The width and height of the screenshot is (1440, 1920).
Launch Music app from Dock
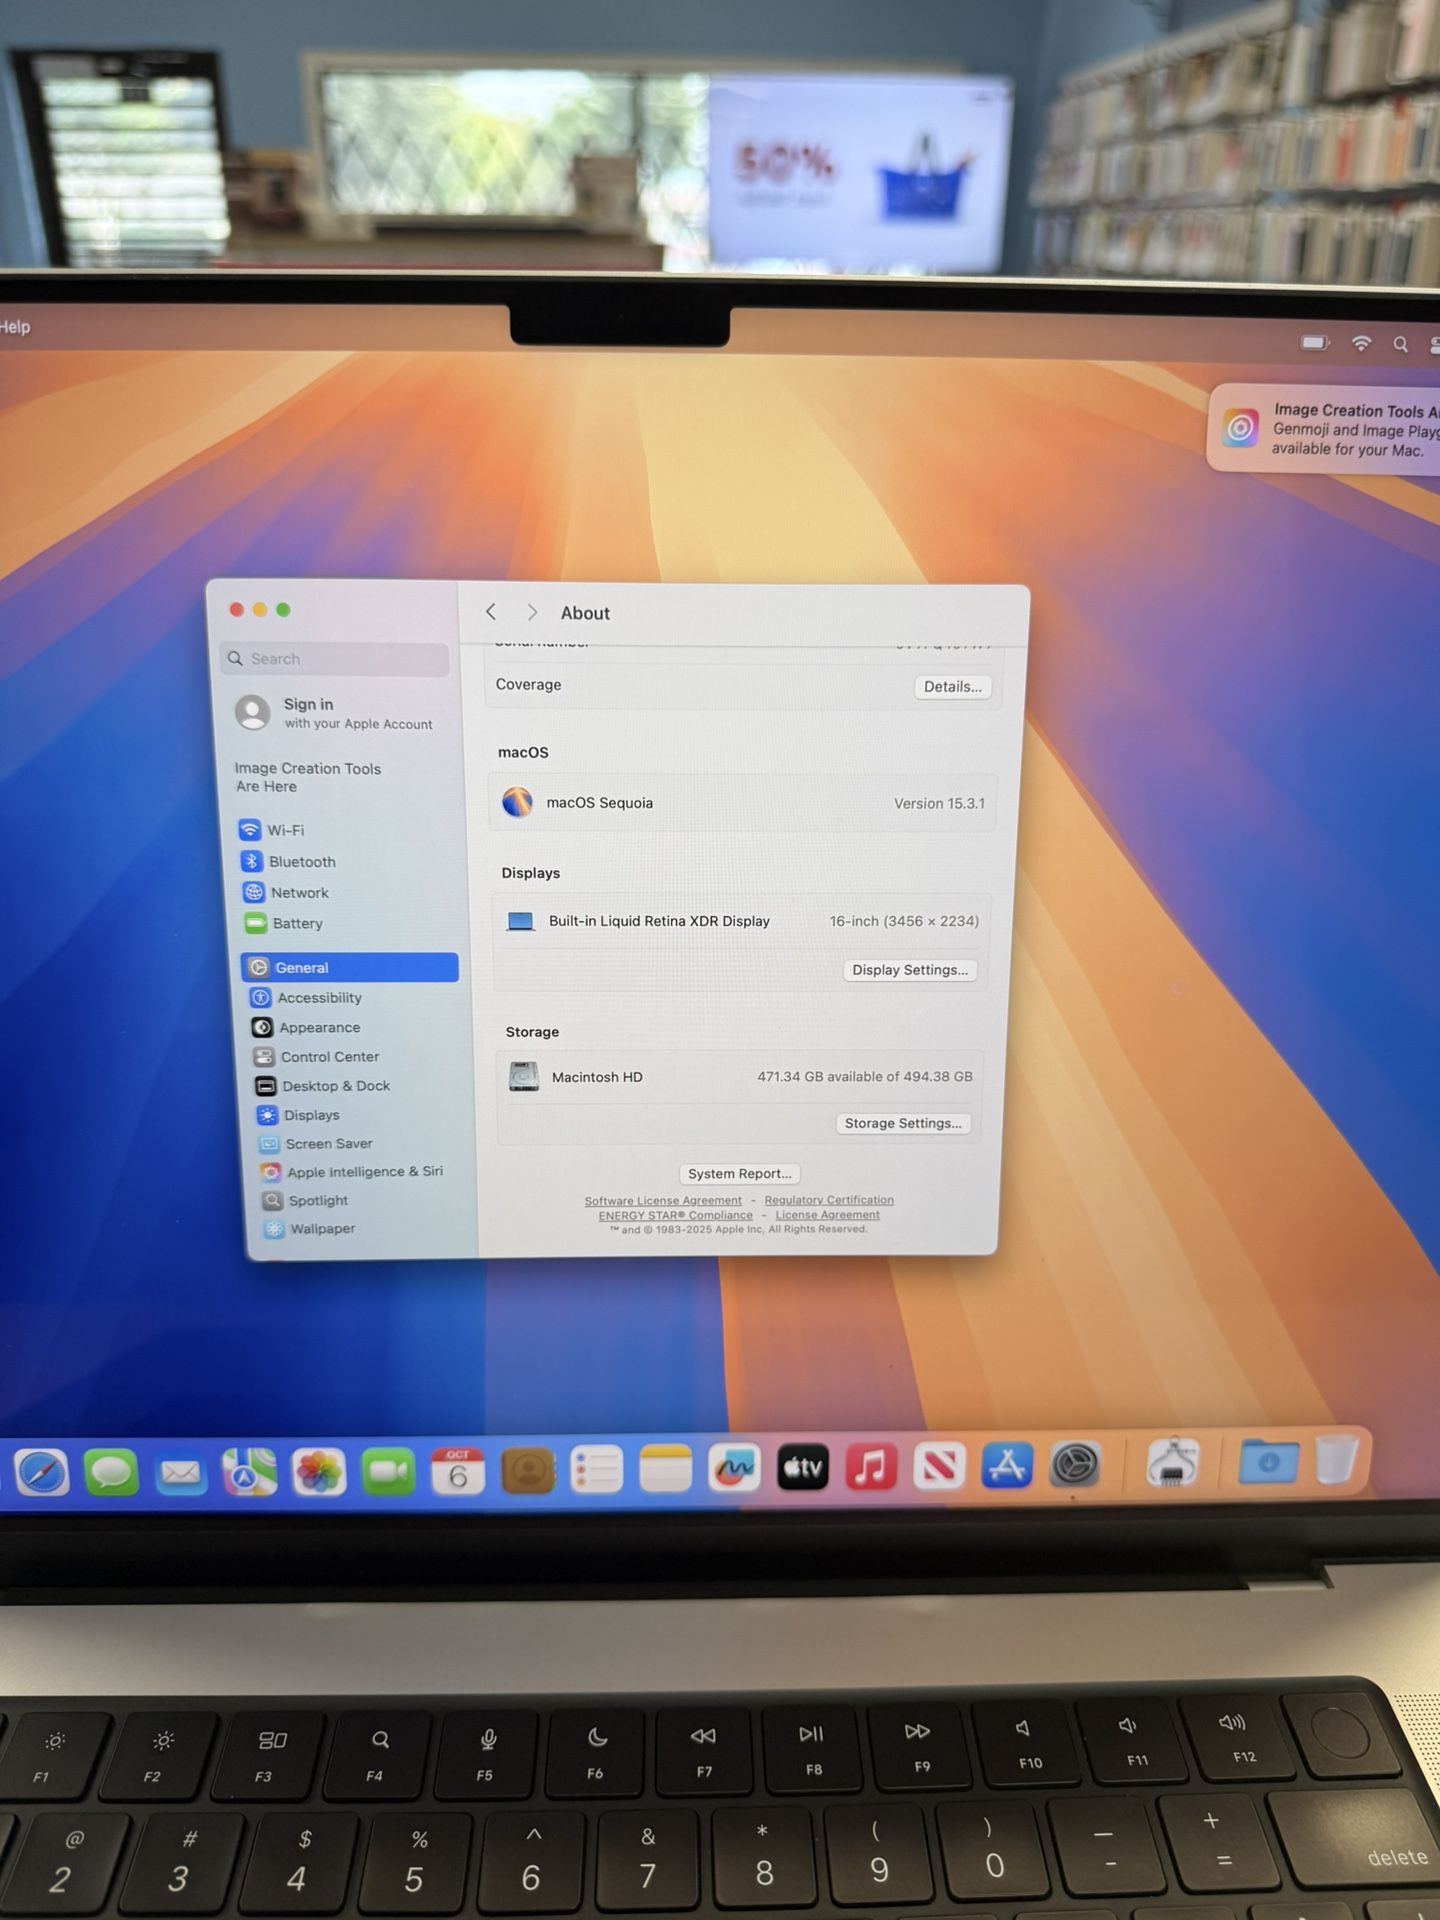pyautogui.click(x=871, y=1468)
